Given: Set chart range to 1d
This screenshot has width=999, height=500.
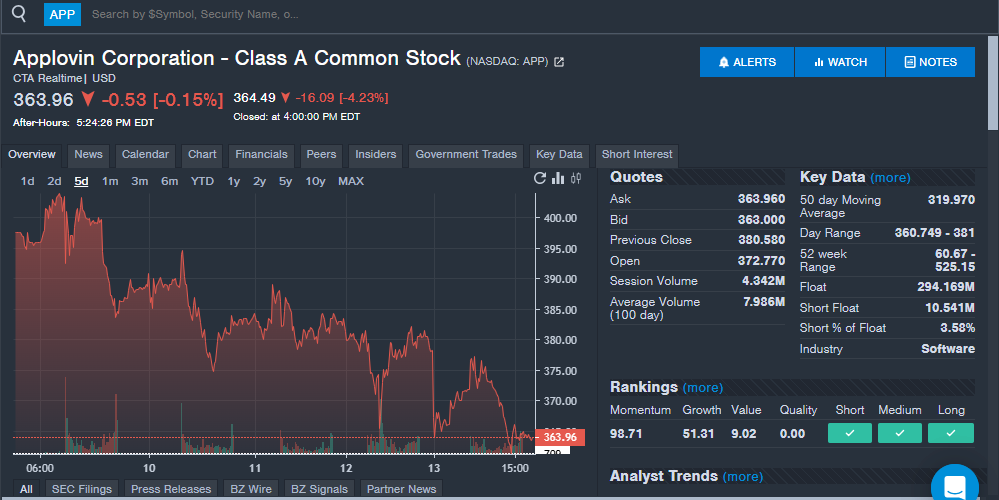Looking at the screenshot, I should 27,182.
